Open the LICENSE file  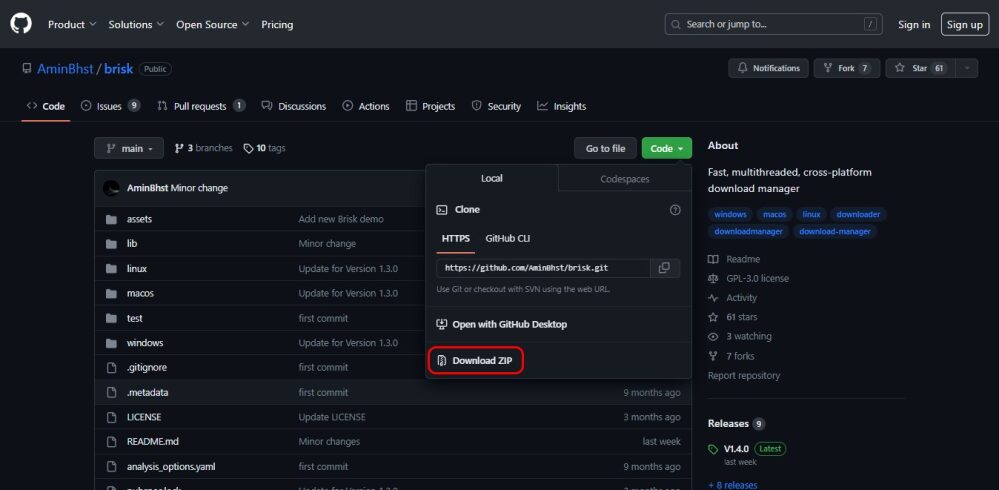pyautogui.click(x=143, y=417)
